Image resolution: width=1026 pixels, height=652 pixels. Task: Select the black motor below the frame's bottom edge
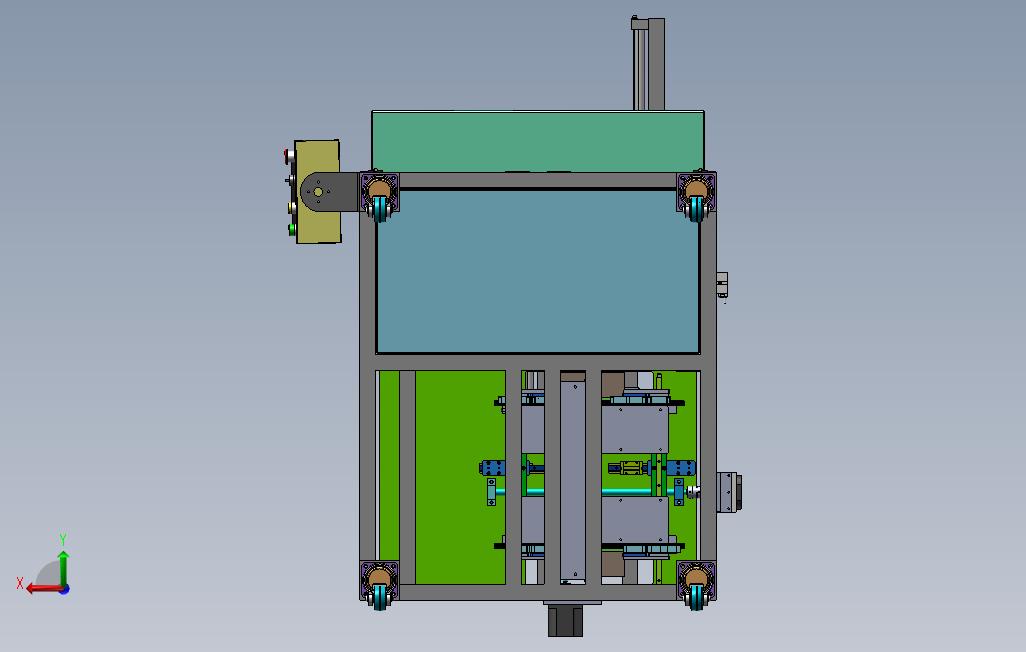[x=565, y=621]
